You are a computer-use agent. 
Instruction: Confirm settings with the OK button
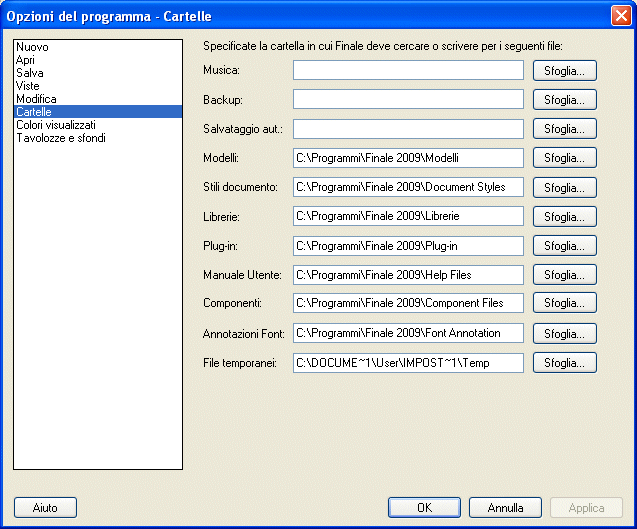(x=424, y=507)
